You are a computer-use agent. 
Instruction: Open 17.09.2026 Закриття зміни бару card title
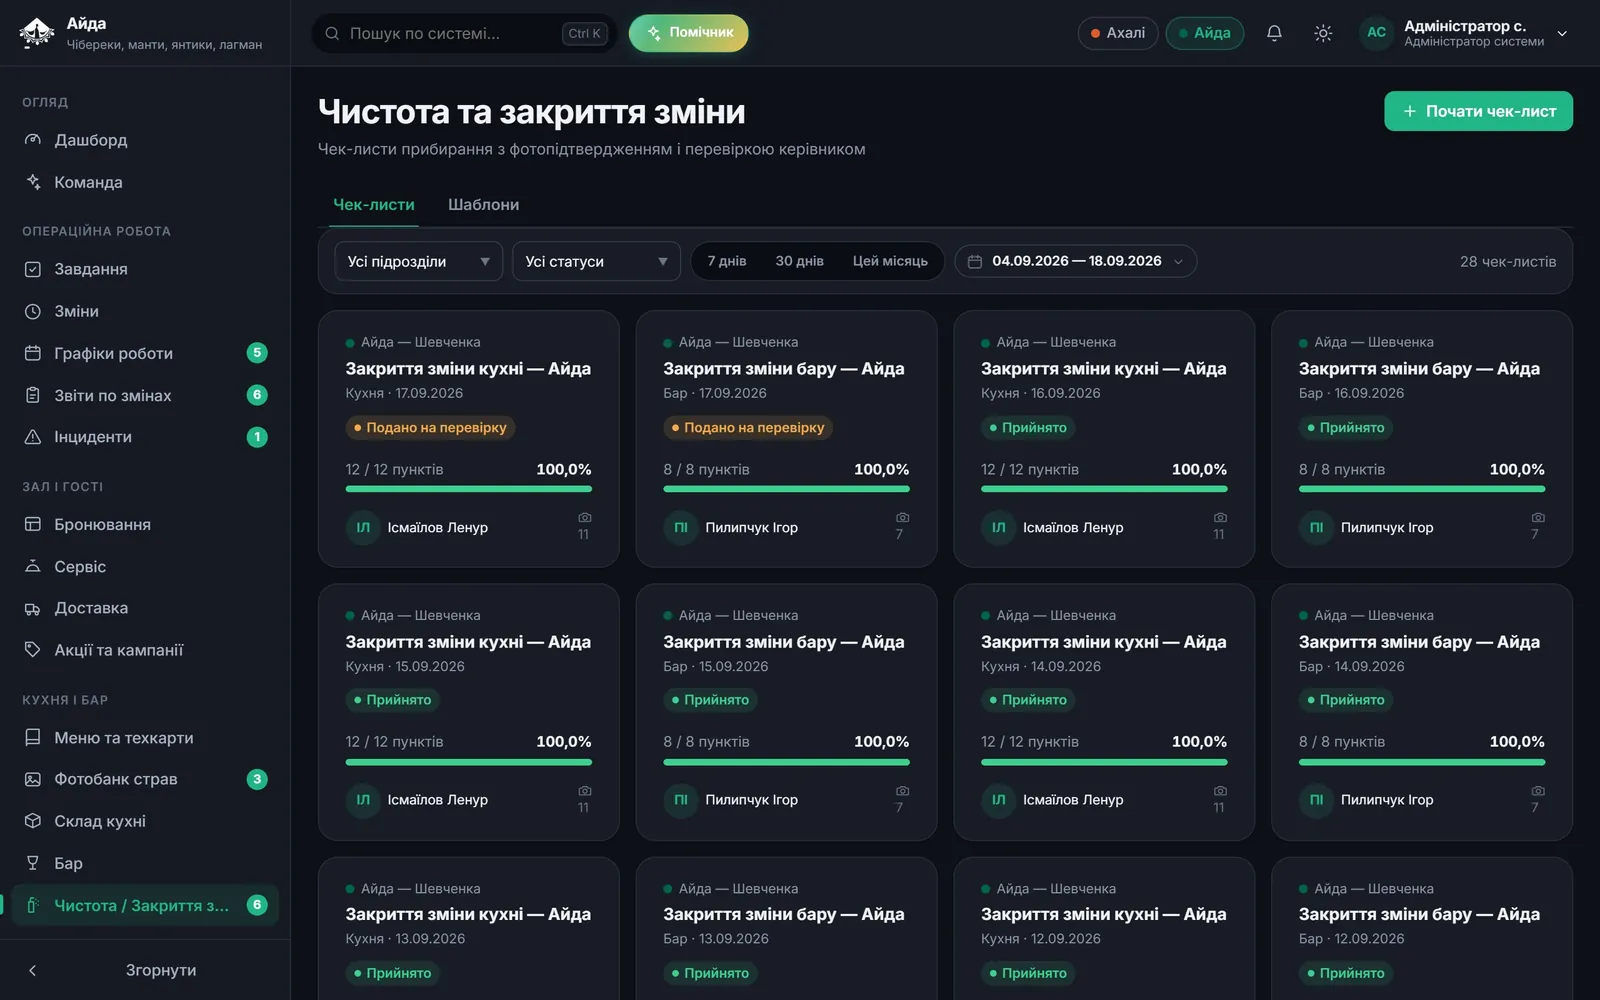tap(784, 369)
